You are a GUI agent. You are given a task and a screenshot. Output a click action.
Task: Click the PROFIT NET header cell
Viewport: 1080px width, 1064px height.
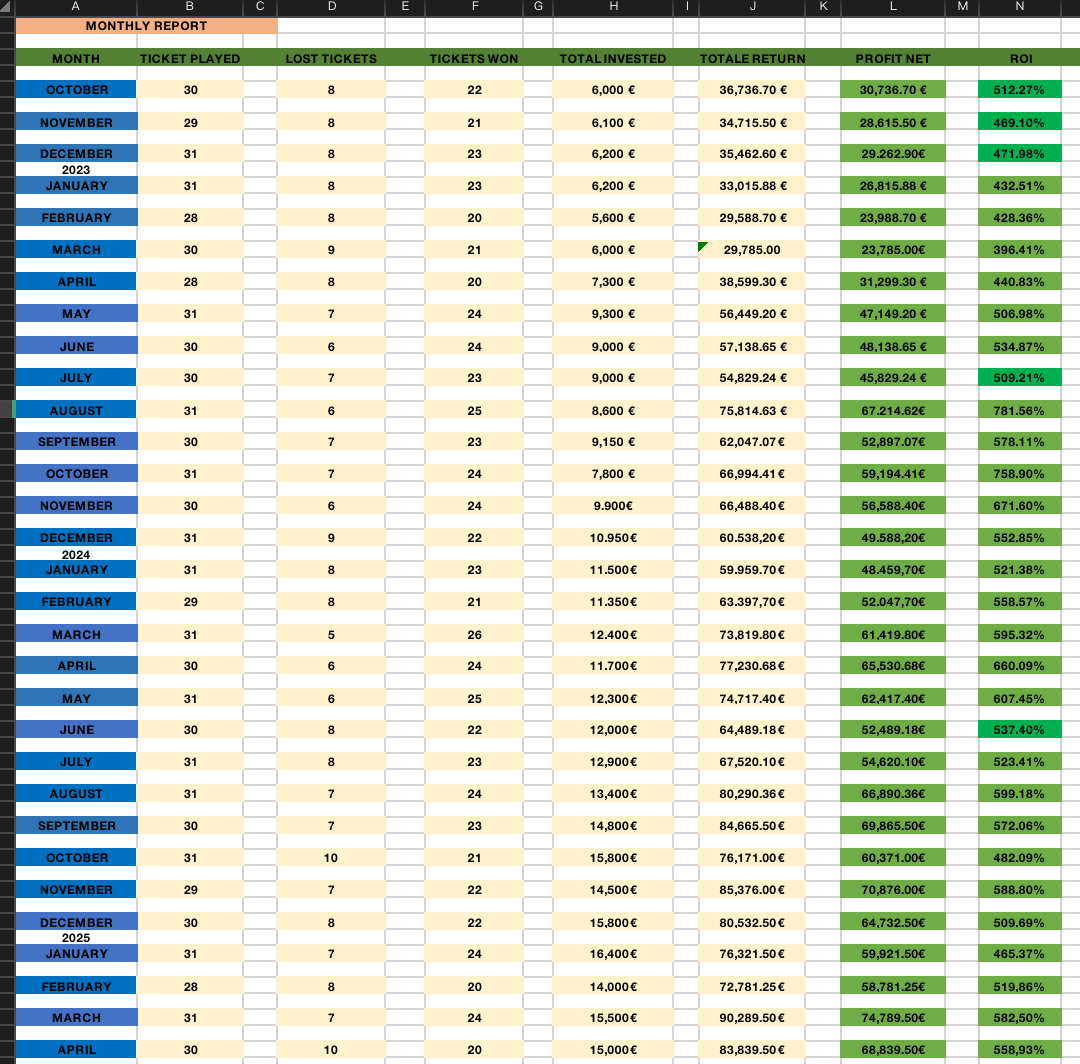click(x=893, y=59)
